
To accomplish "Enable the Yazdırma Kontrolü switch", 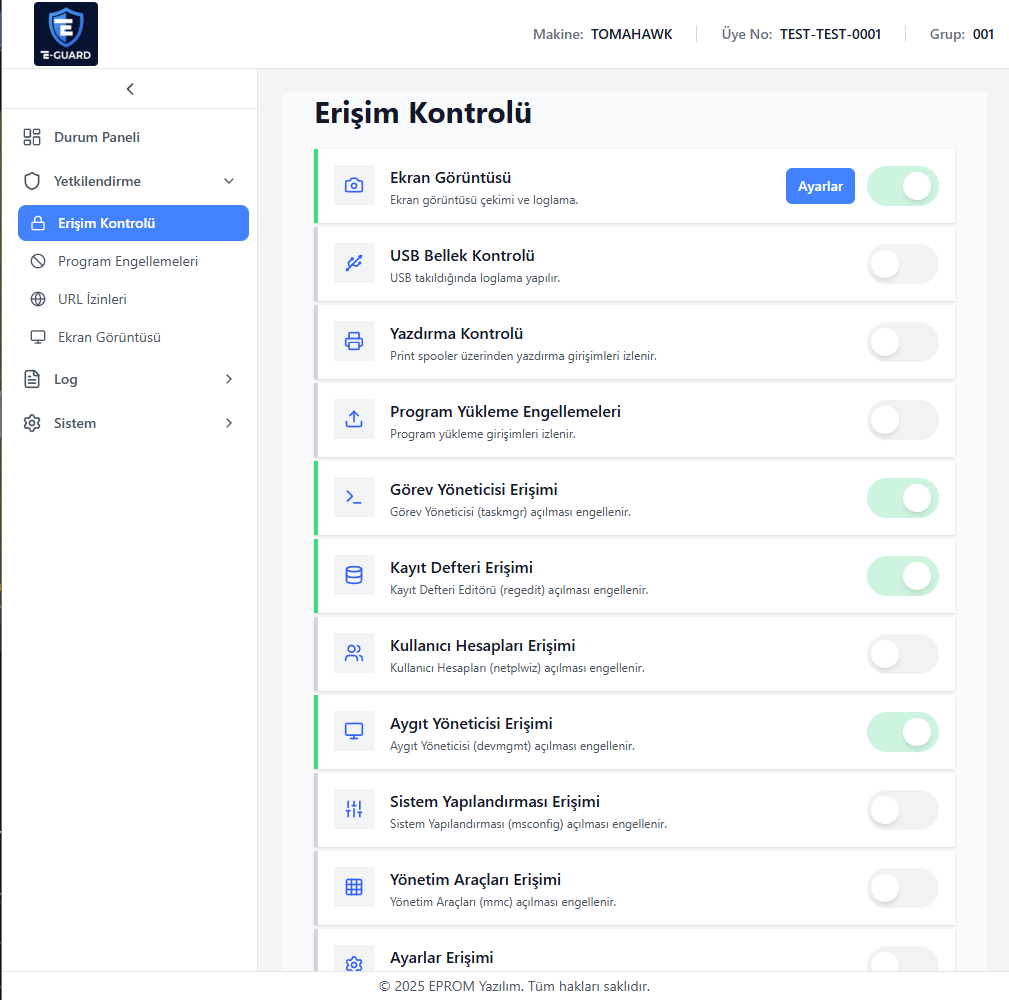I will 902,342.
